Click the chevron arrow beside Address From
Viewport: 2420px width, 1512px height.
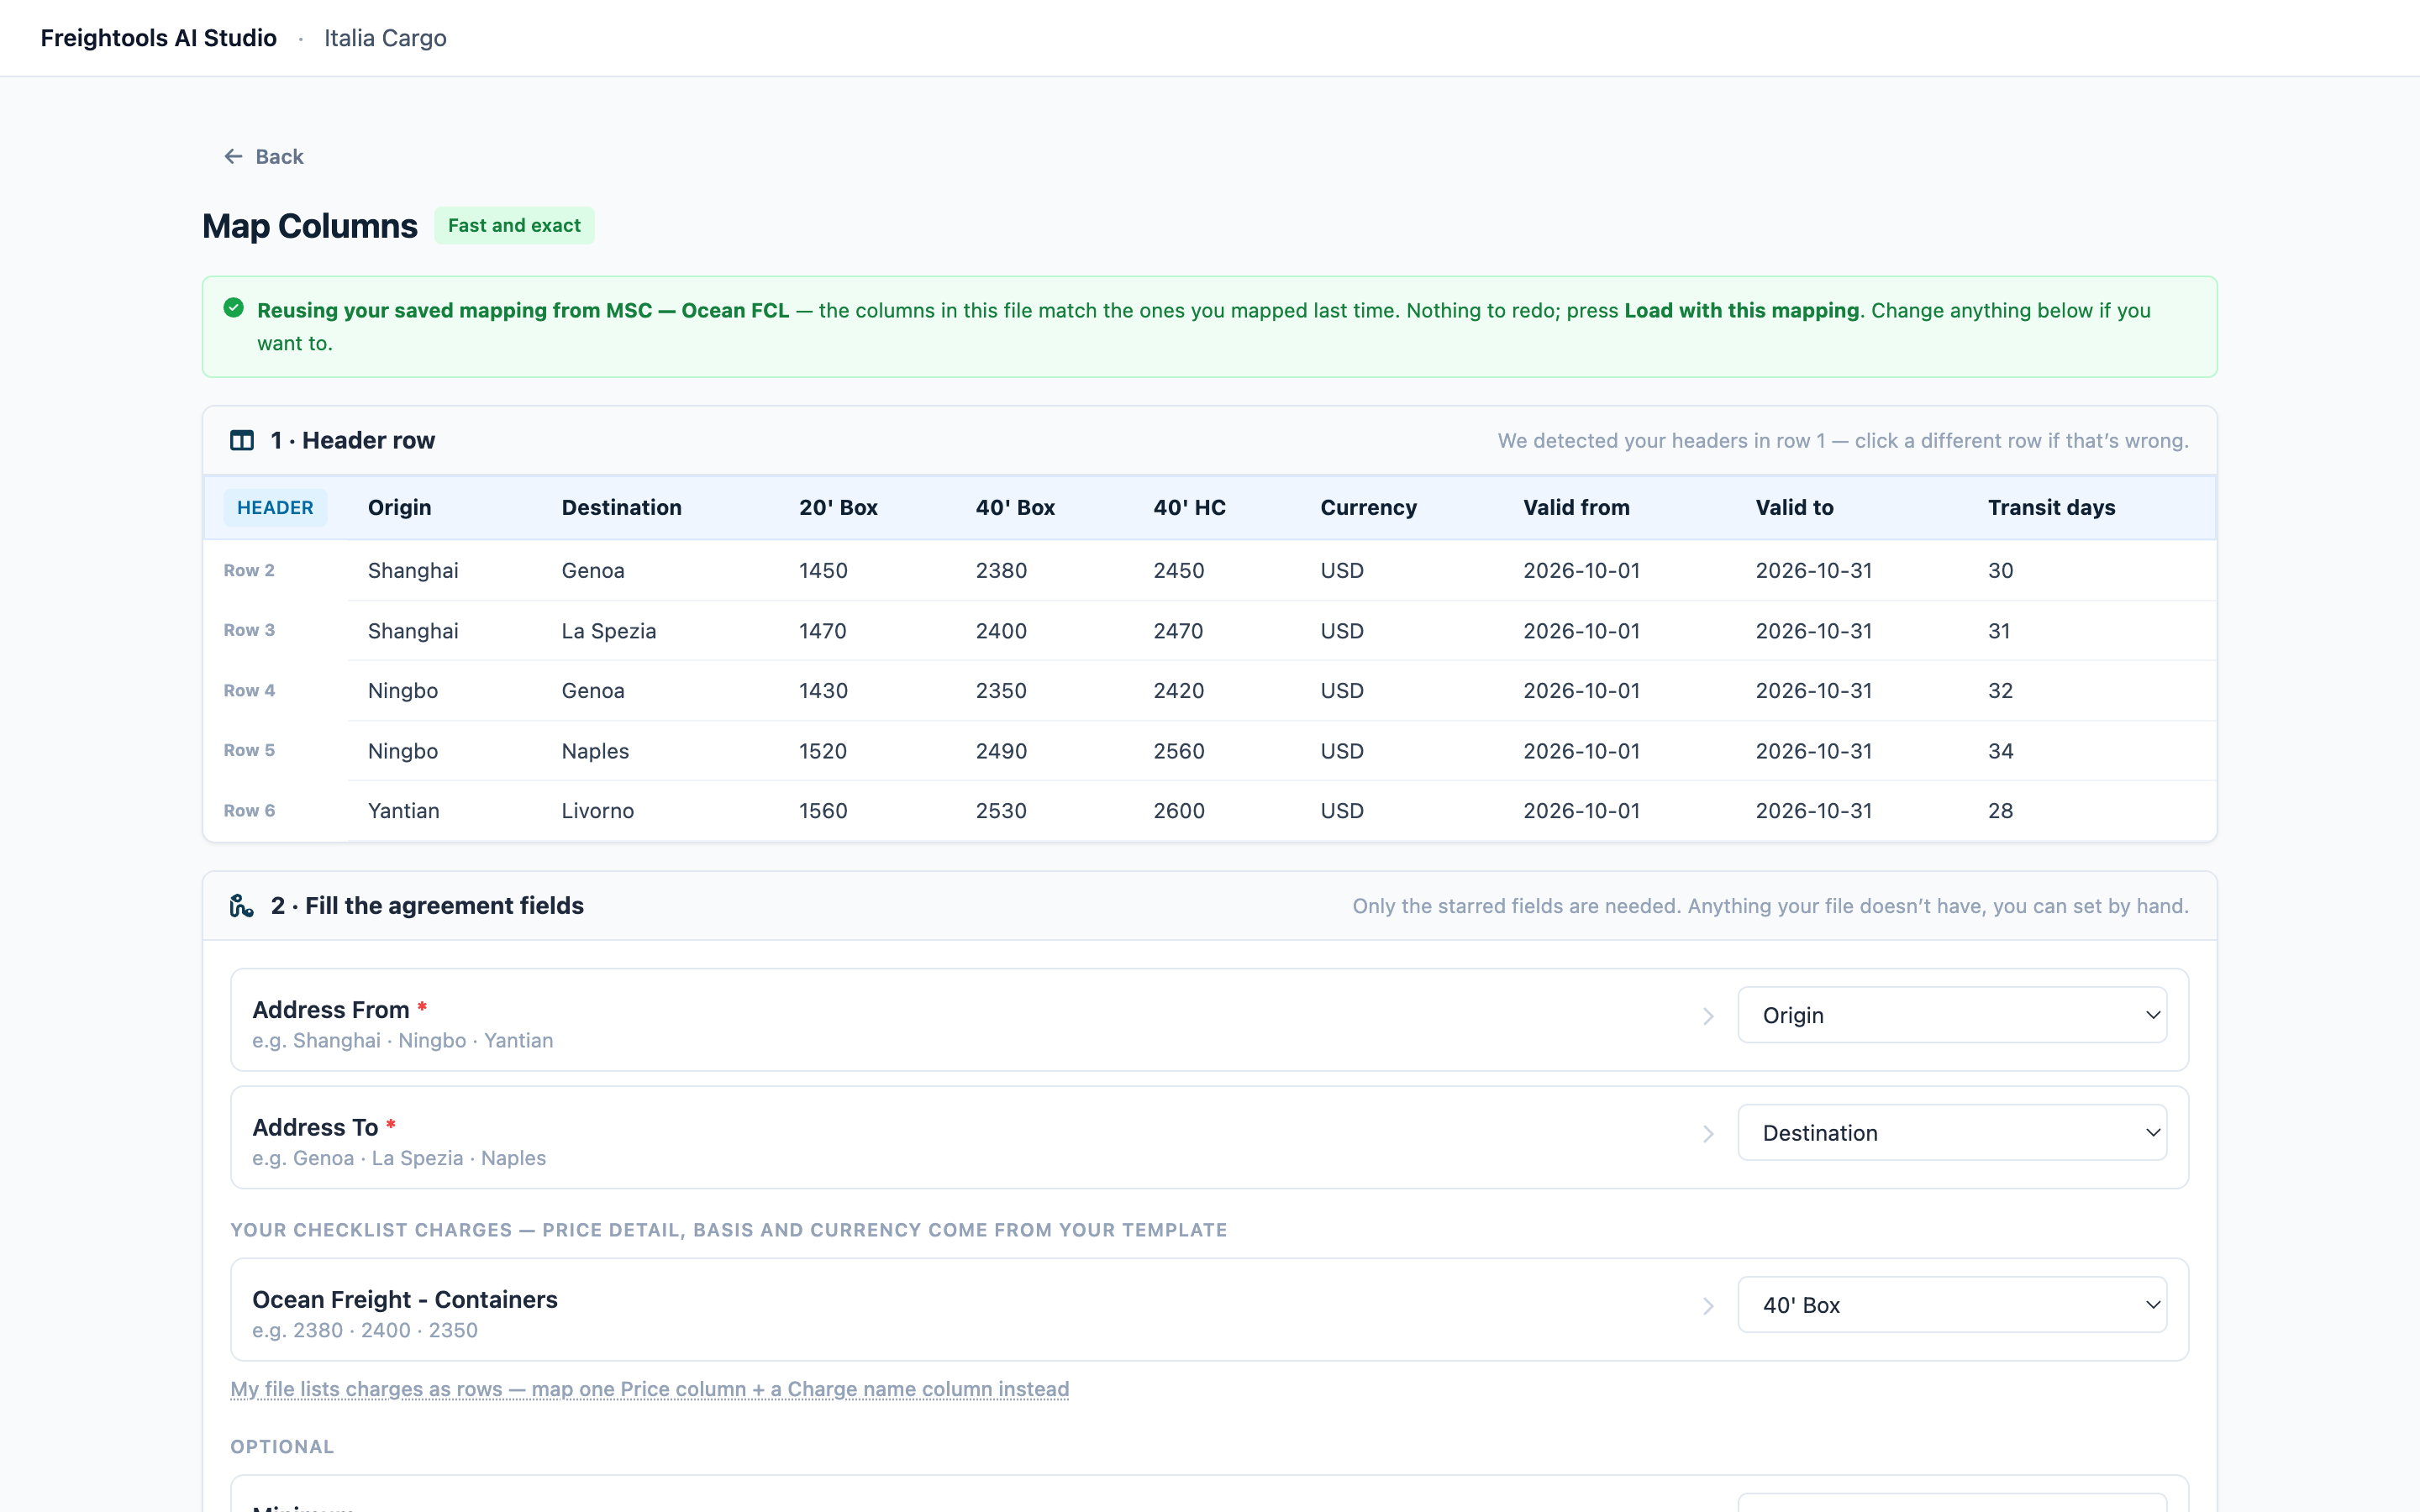(1708, 1016)
